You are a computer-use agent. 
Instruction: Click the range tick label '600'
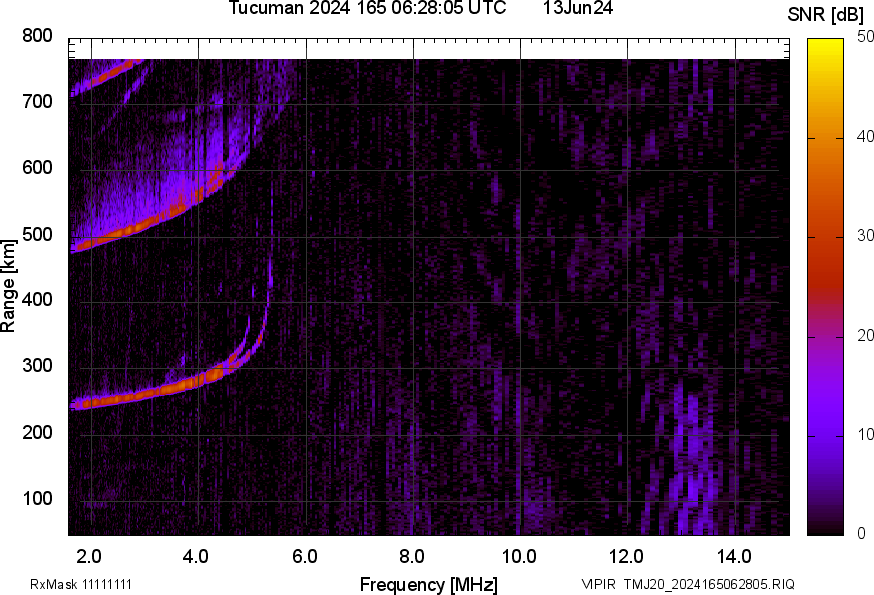point(37,168)
